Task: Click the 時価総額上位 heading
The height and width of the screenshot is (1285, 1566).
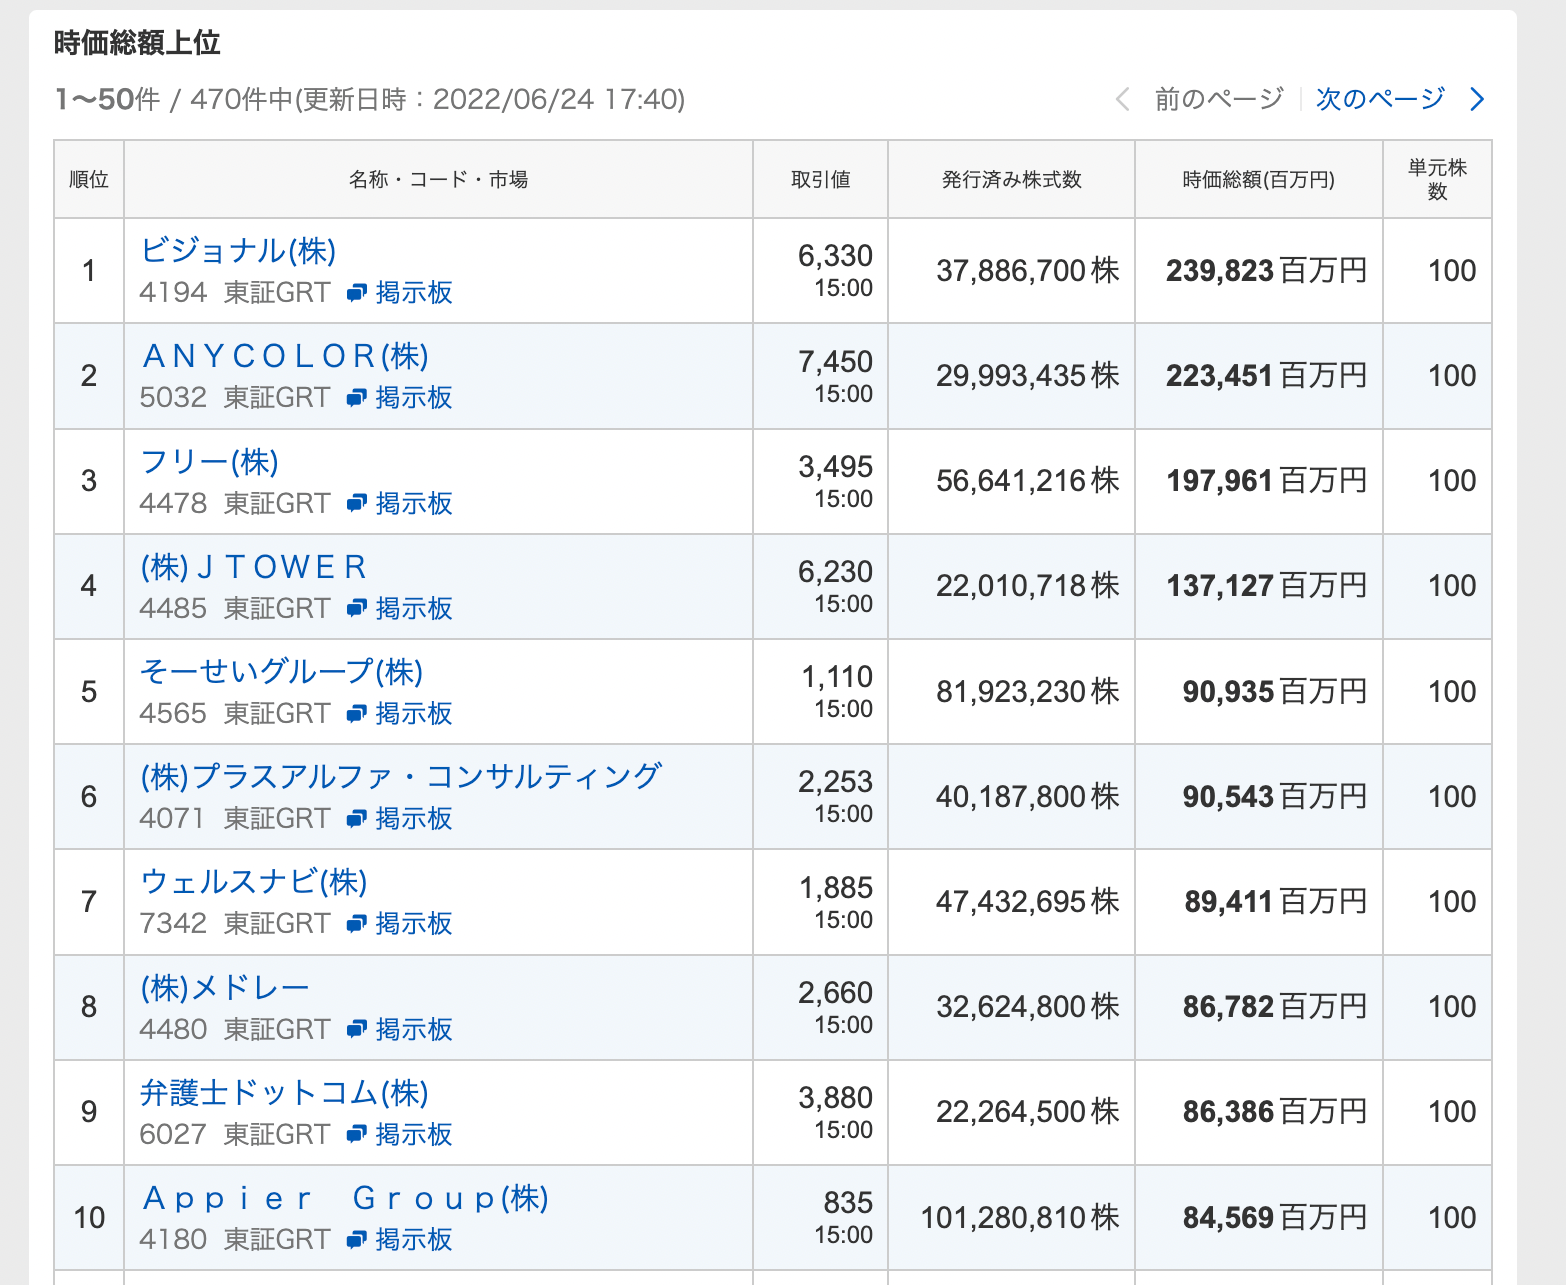Action: 137,43
